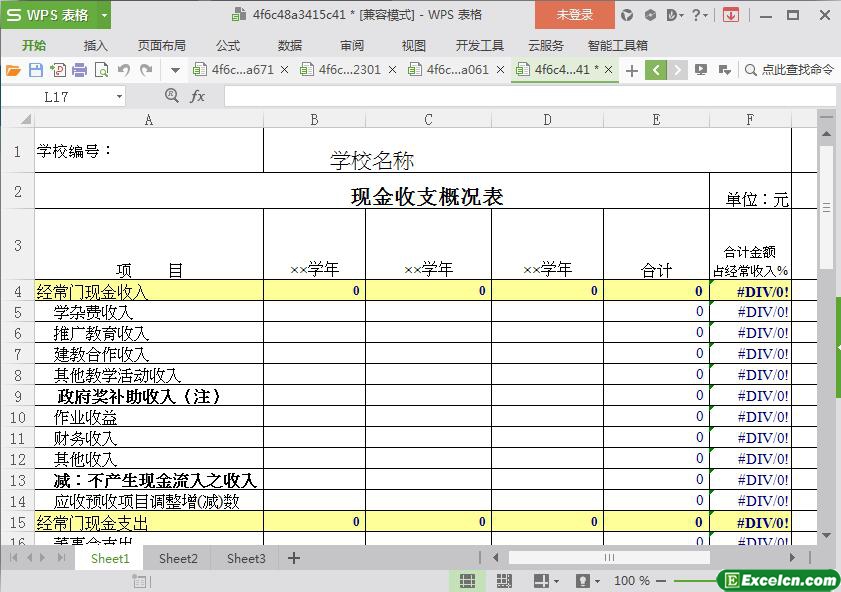This screenshot has height=592, width=841.
Task: Toggle page break preview in status bar
Action: [x=503, y=581]
